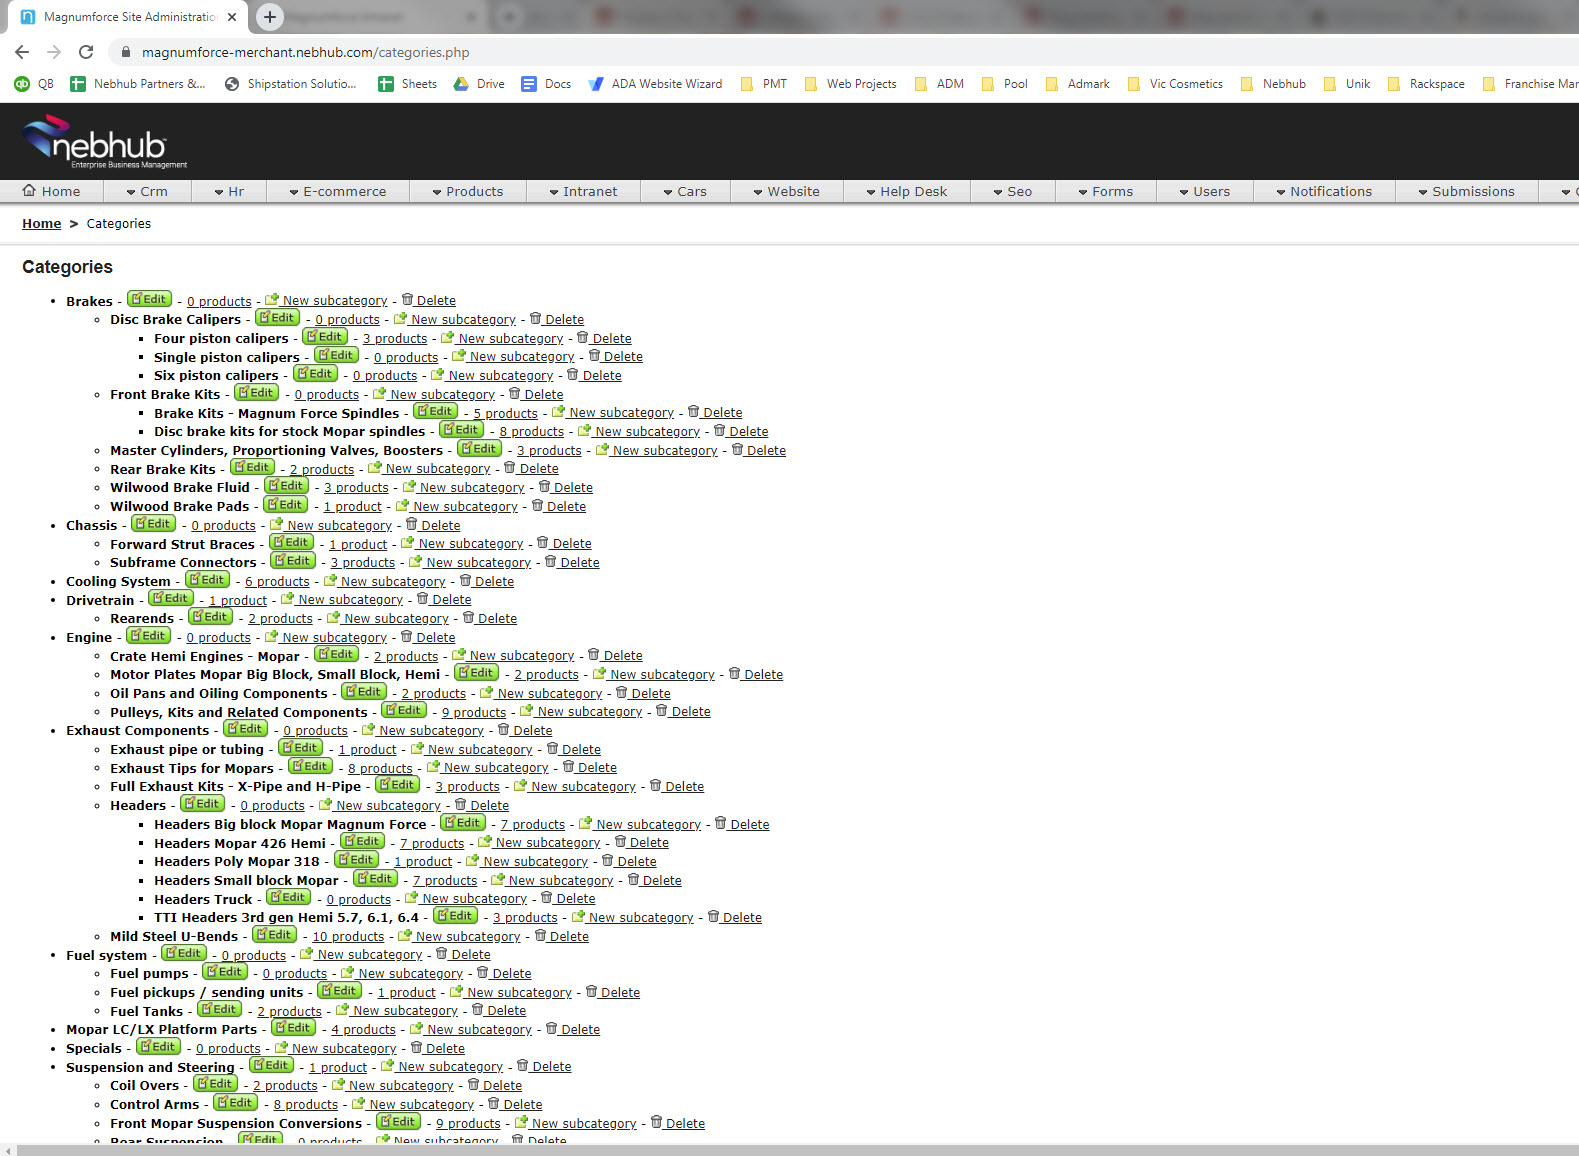Image resolution: width=1579 pixels, height=1156 pixels.
Task: Expand the Website dropdown menu
Action: click(786, 191)
